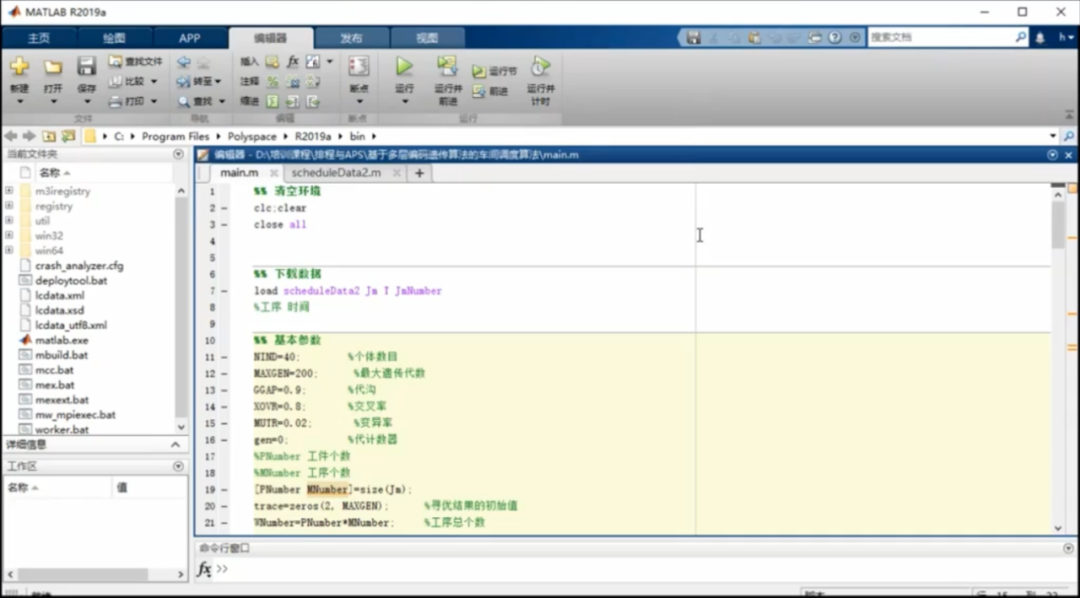Click the plus button to add new editor tab
This screenshot has width=1080, height=598.
click(x=419, y=173)
